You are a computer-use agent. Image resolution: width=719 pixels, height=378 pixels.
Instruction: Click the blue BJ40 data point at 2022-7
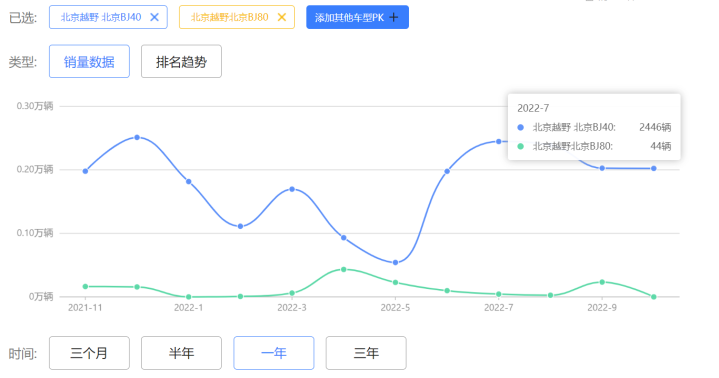pyautogui.click(x=499, y=141)
